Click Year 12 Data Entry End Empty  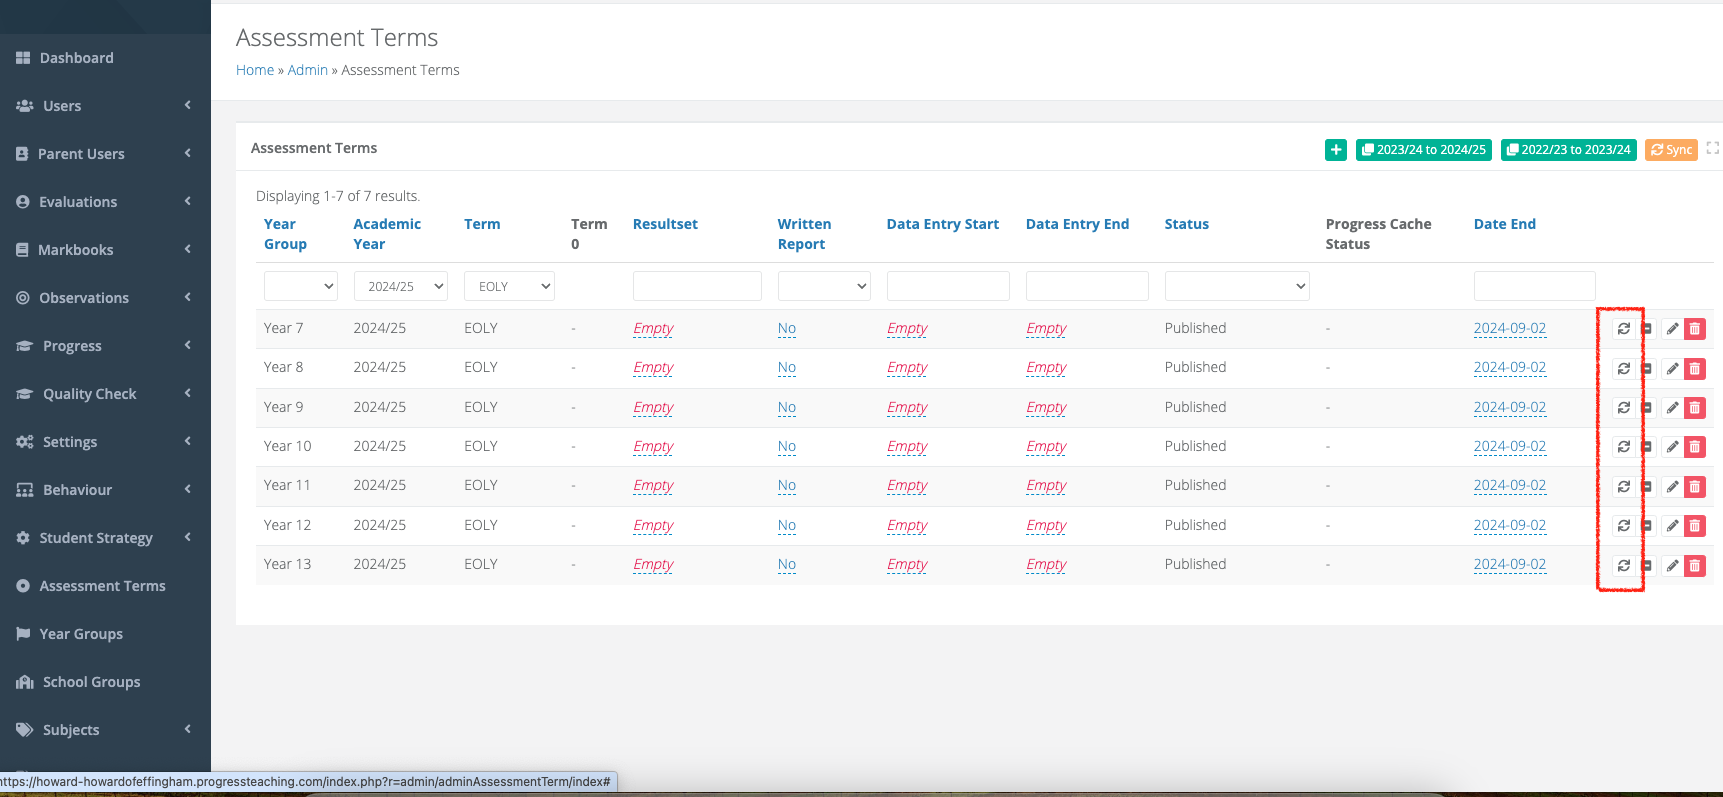click(1046, 525)
